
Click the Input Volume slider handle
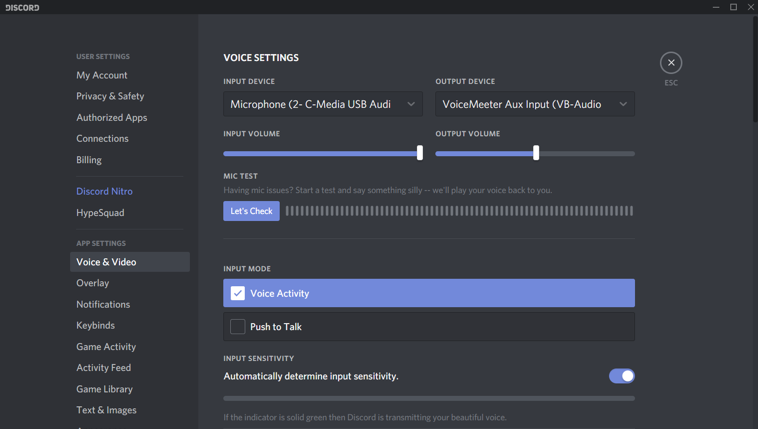point(420,153)
